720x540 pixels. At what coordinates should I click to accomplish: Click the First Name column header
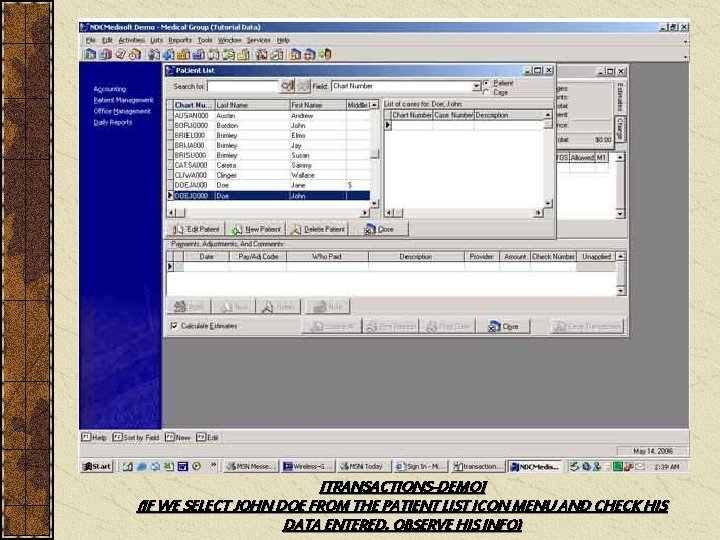[x=318, y=105]
